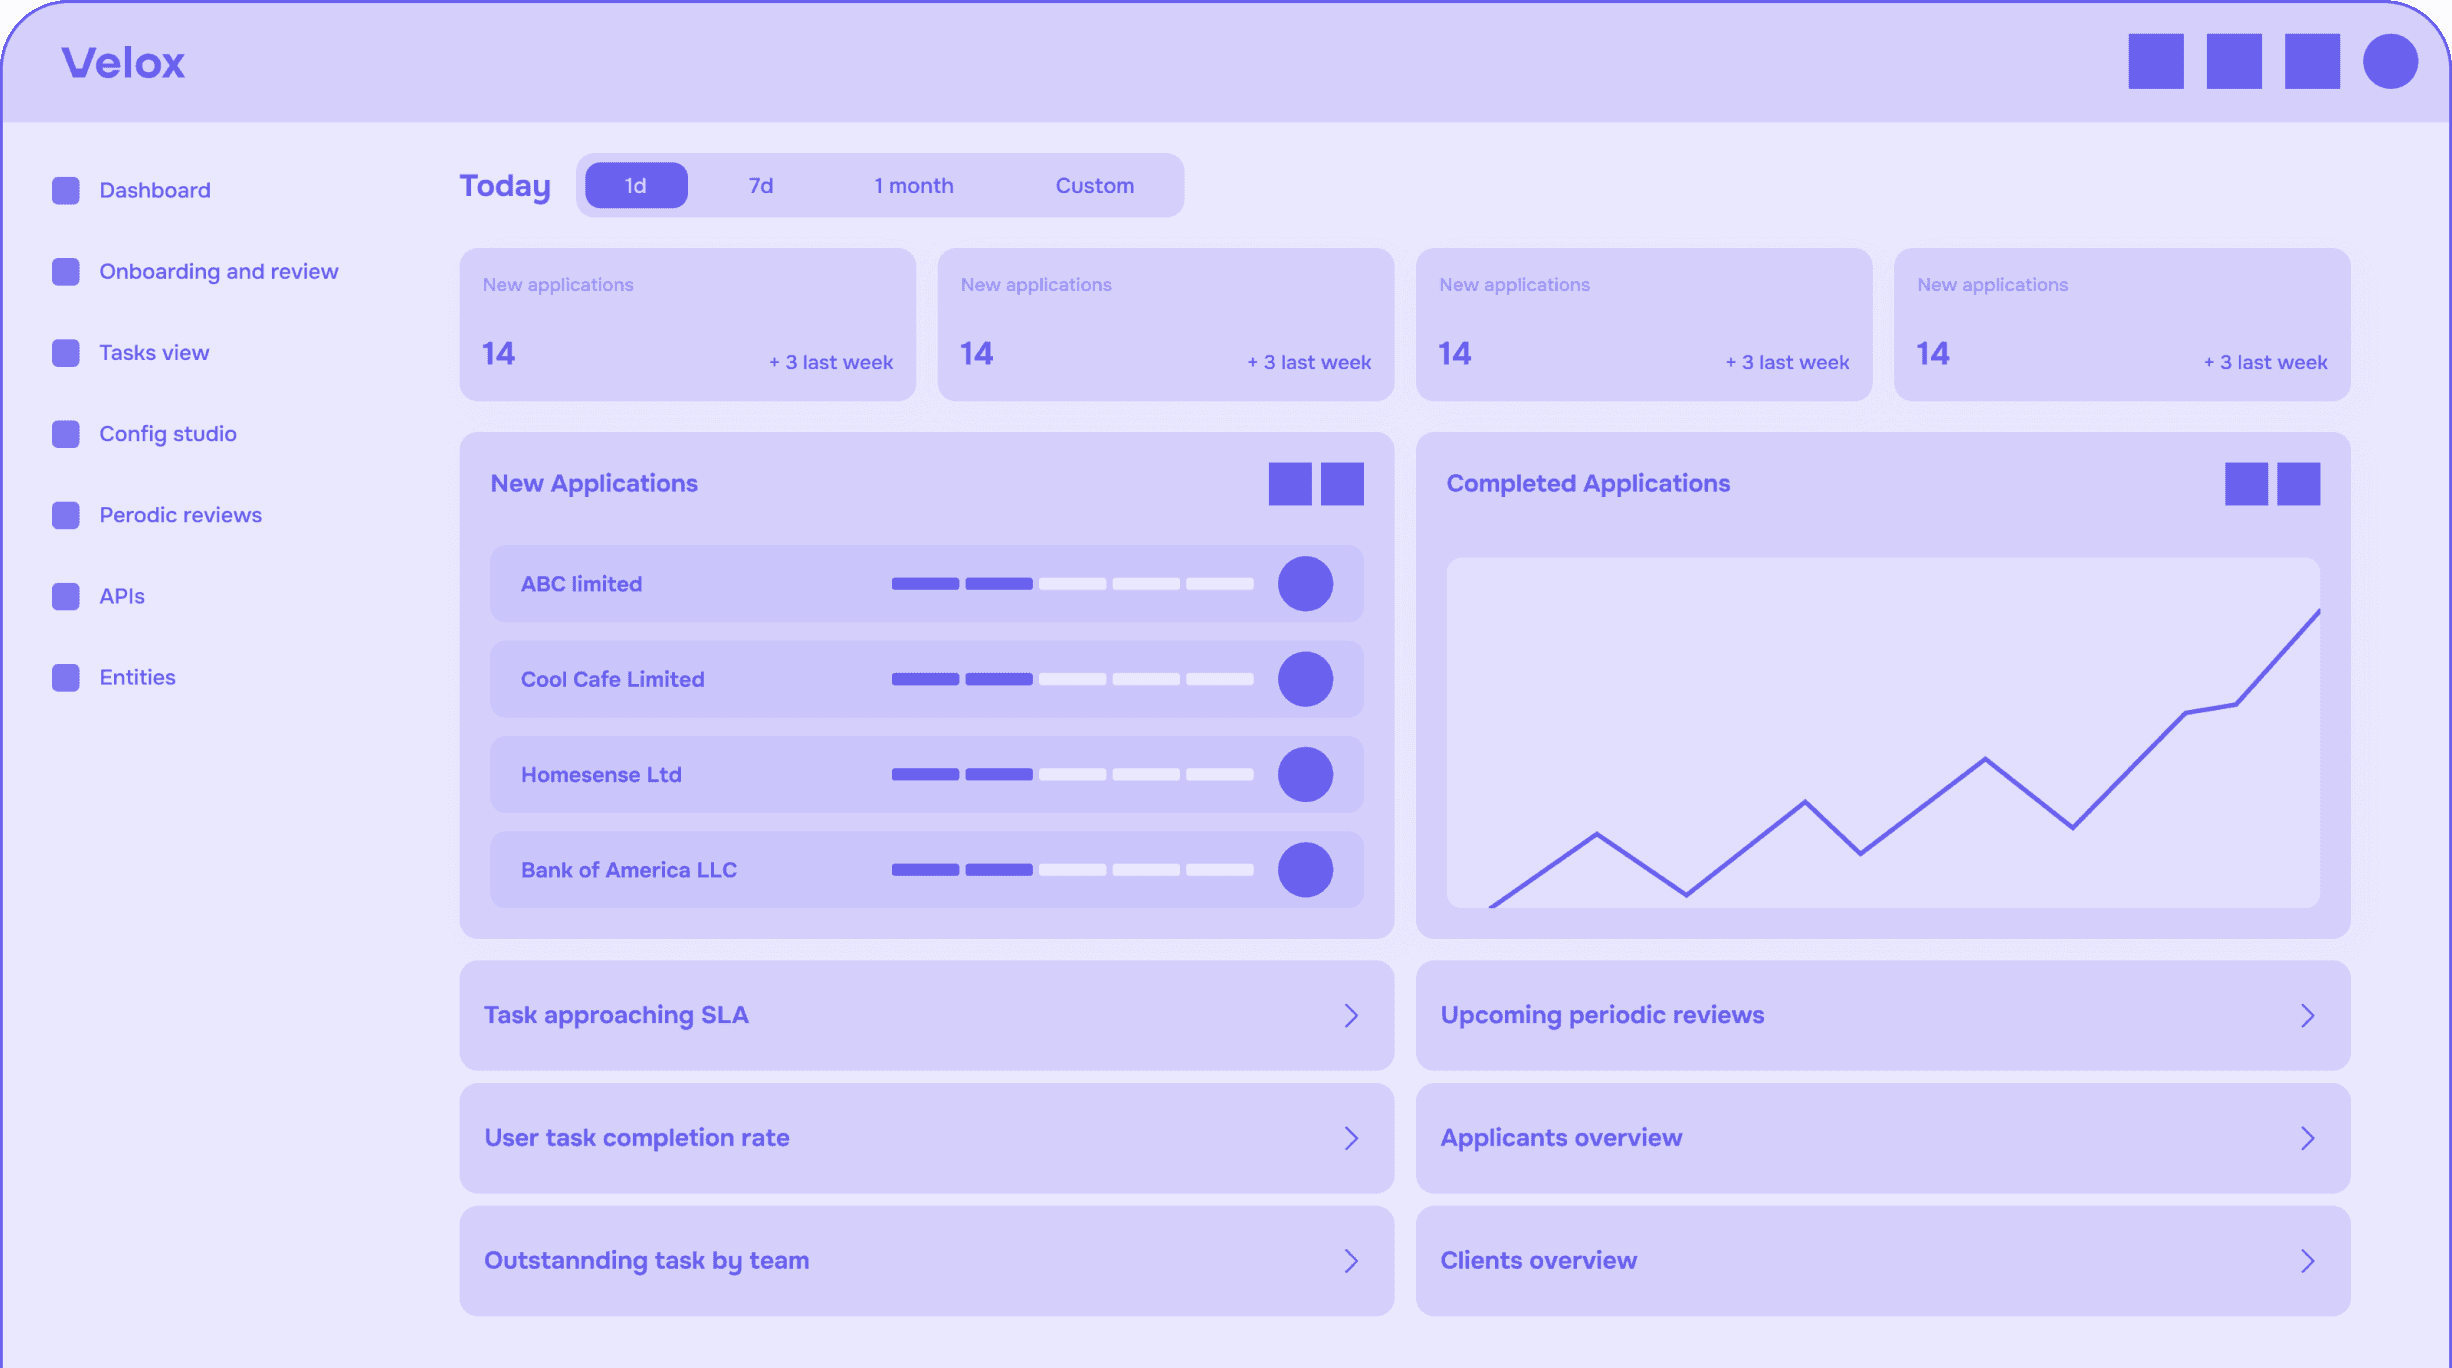2452x1368 pixels.
Task: Switch time range to 7d
Action: click(761, 186)
